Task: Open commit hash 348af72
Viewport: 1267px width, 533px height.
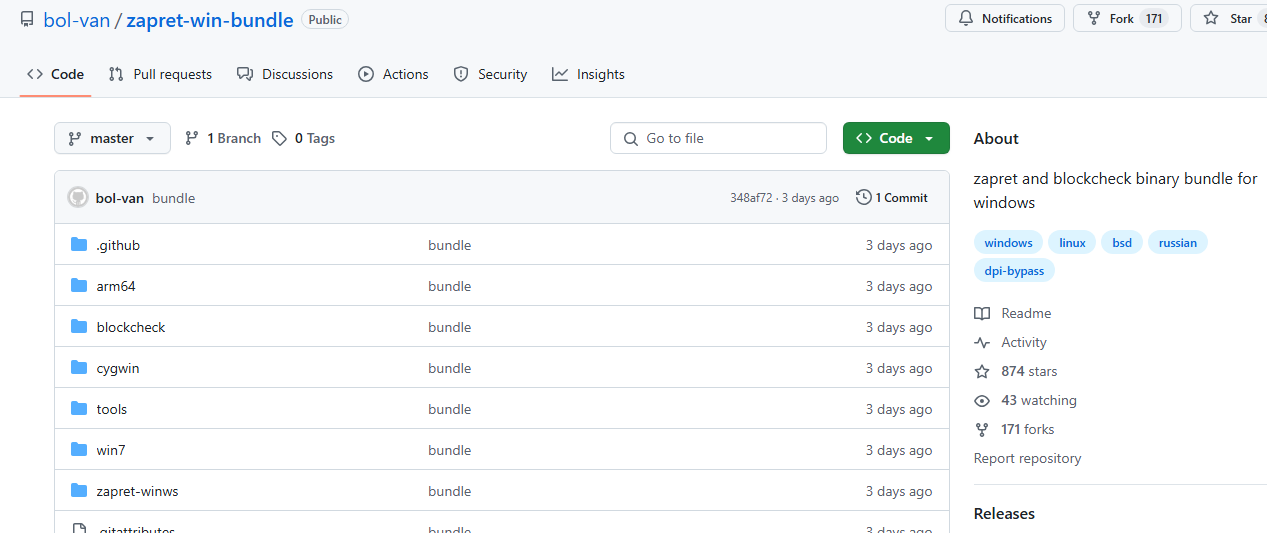Action: pos(751,198)
